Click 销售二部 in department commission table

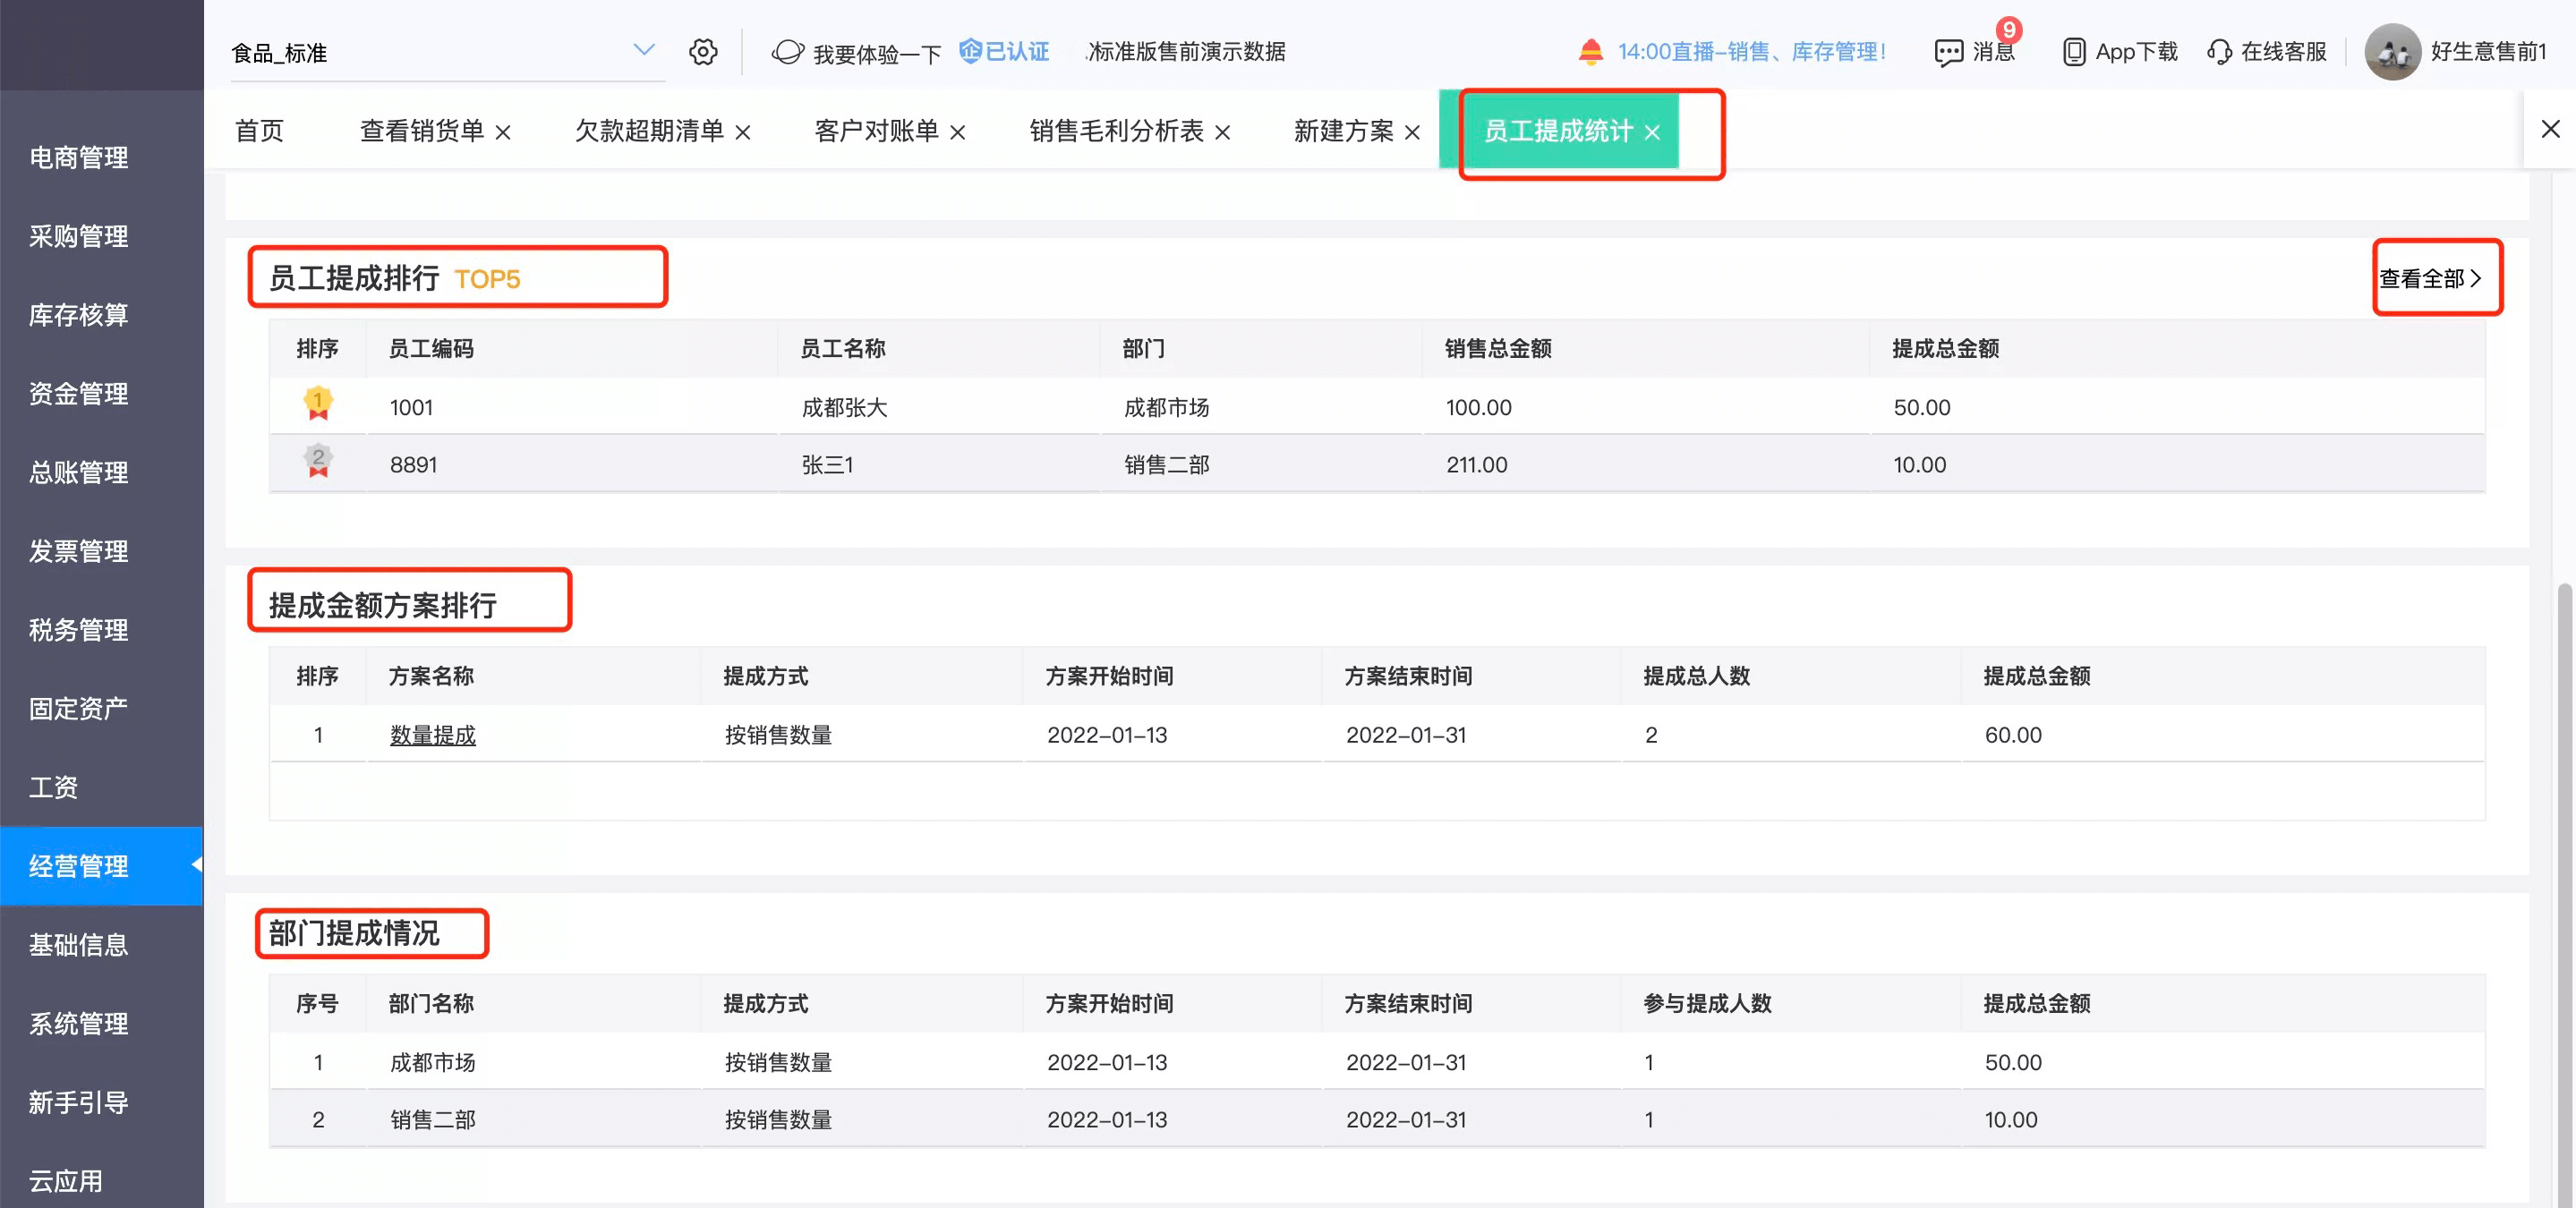click(x=432, y=1120)
